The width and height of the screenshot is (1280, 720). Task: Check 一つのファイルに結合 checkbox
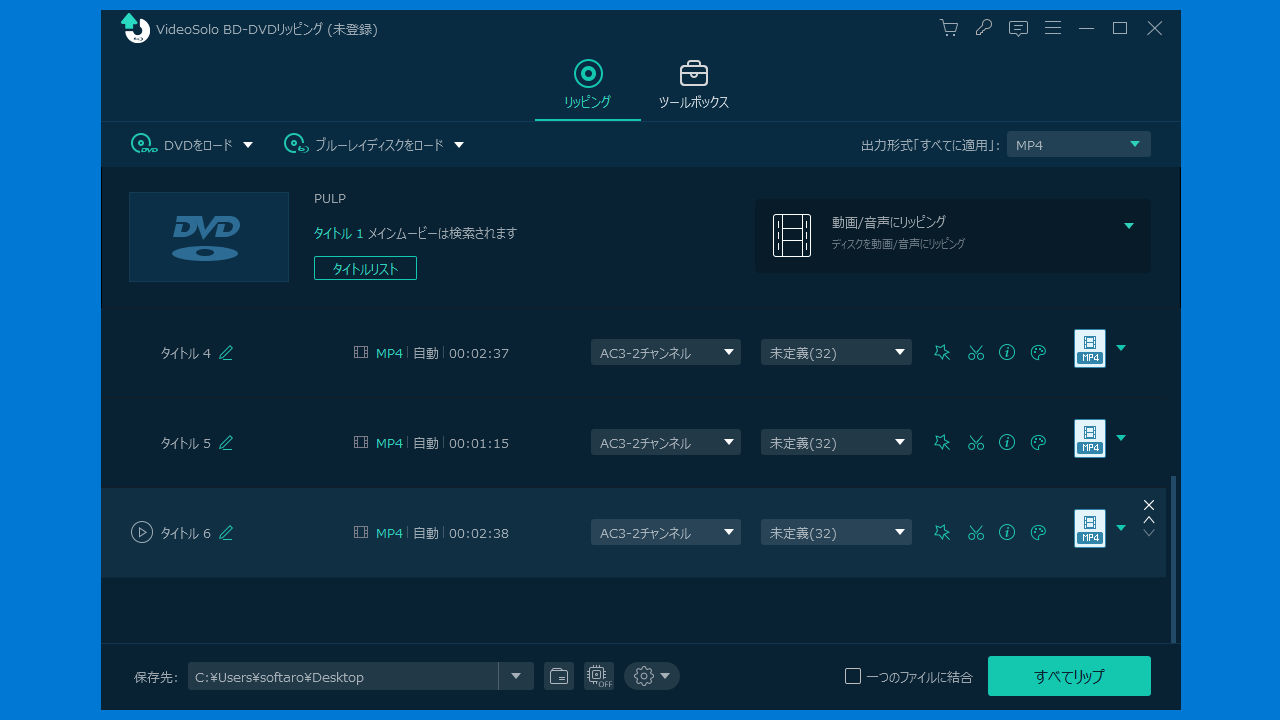853,676
